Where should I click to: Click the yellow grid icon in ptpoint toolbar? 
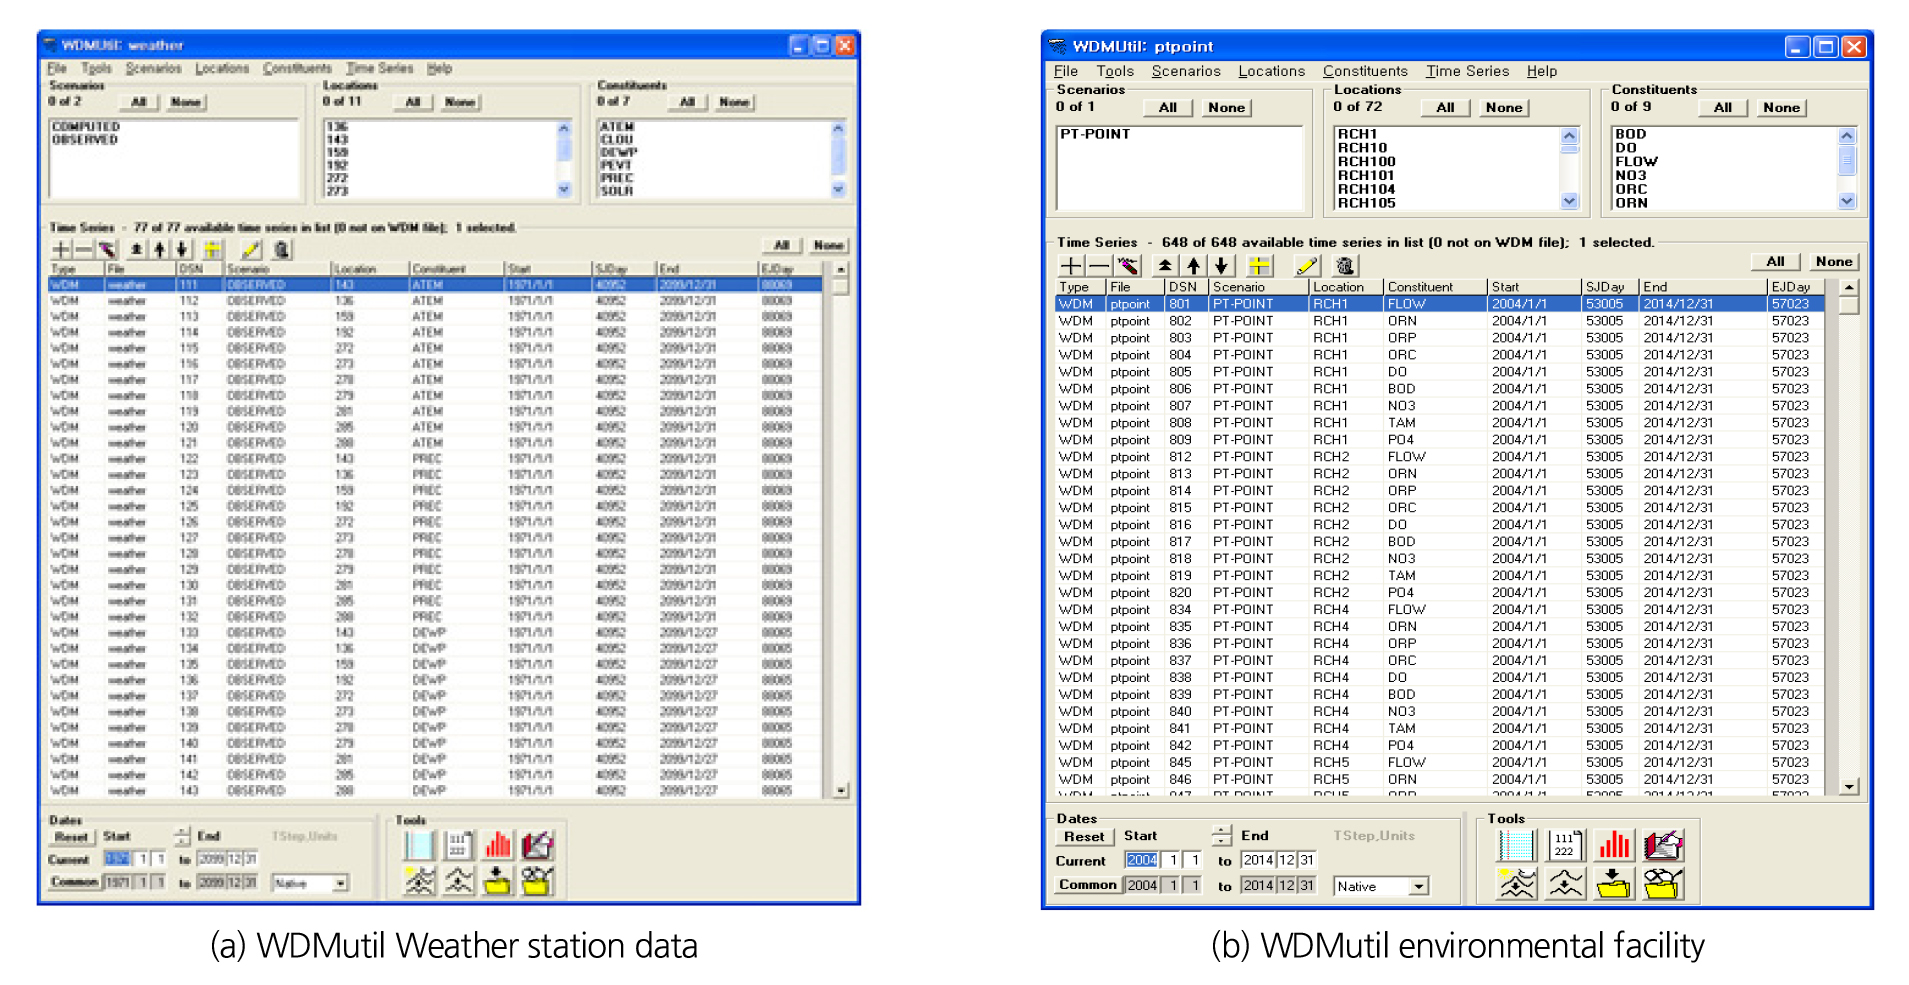pos(1259,265)
